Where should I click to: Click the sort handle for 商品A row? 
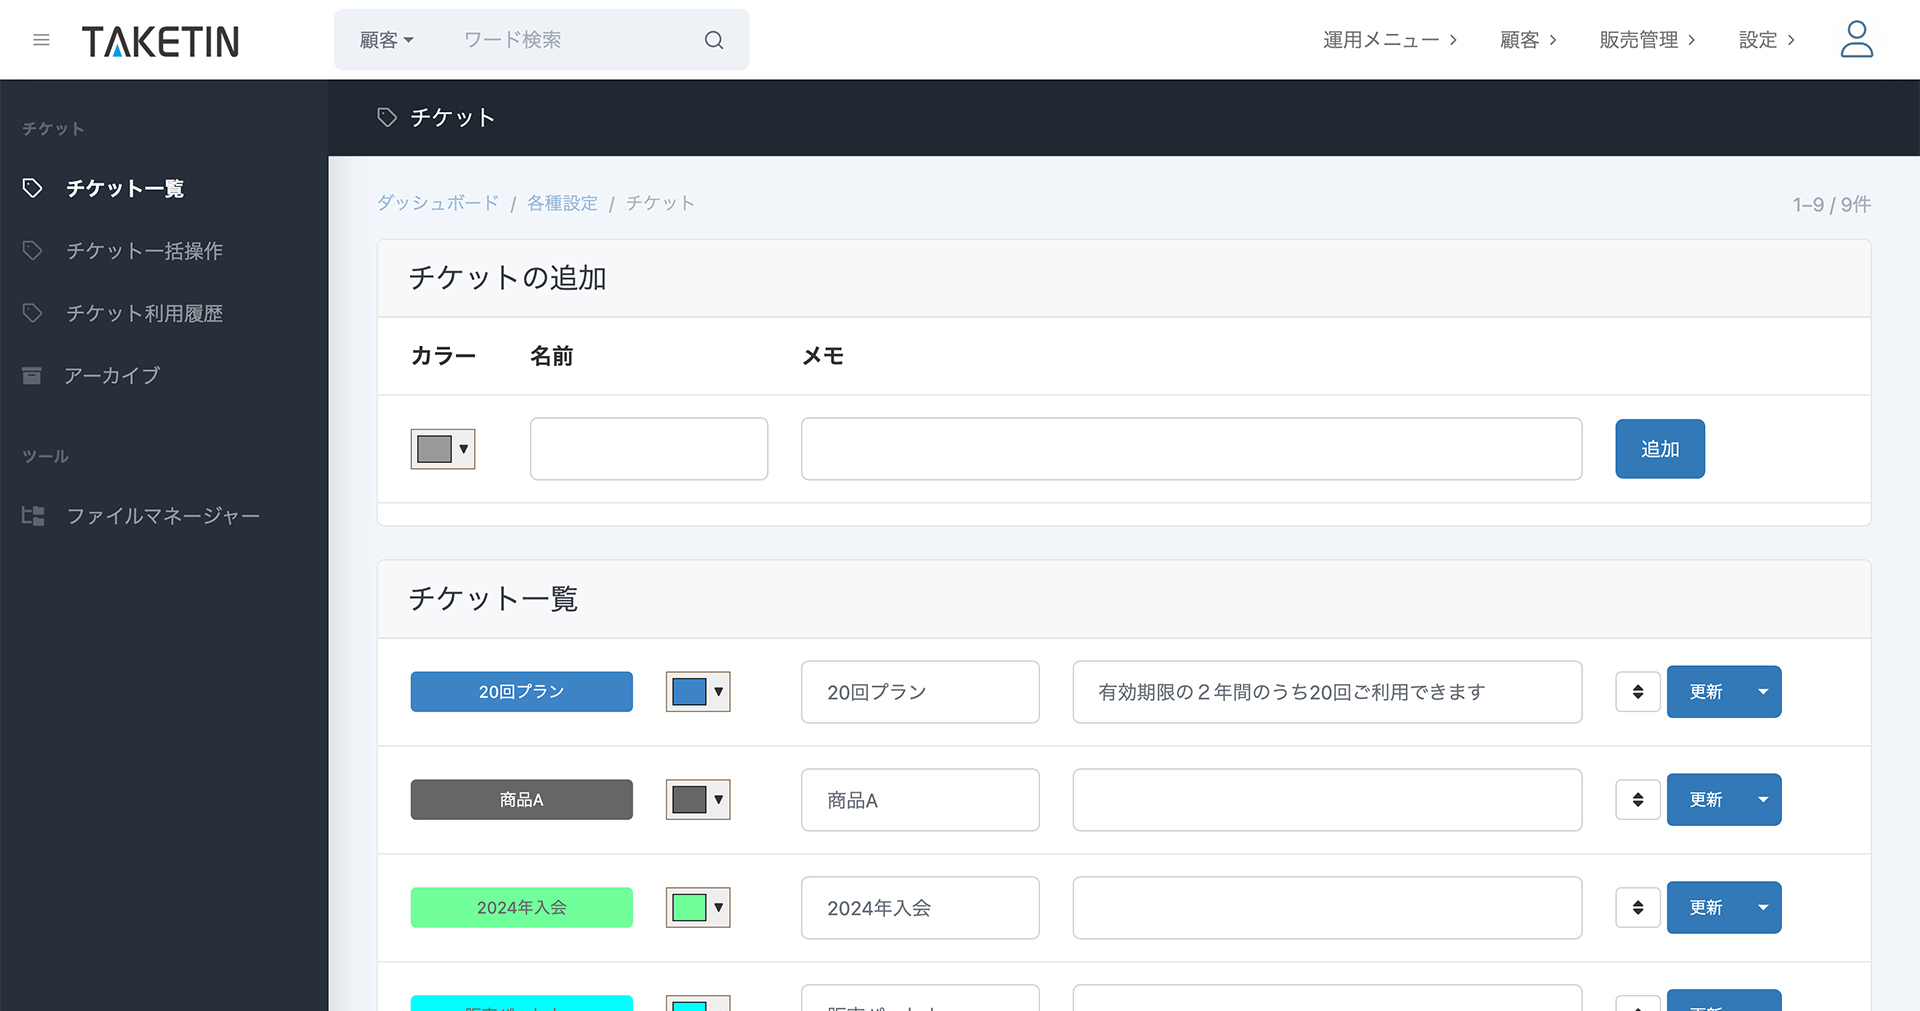coord(1638,800)
